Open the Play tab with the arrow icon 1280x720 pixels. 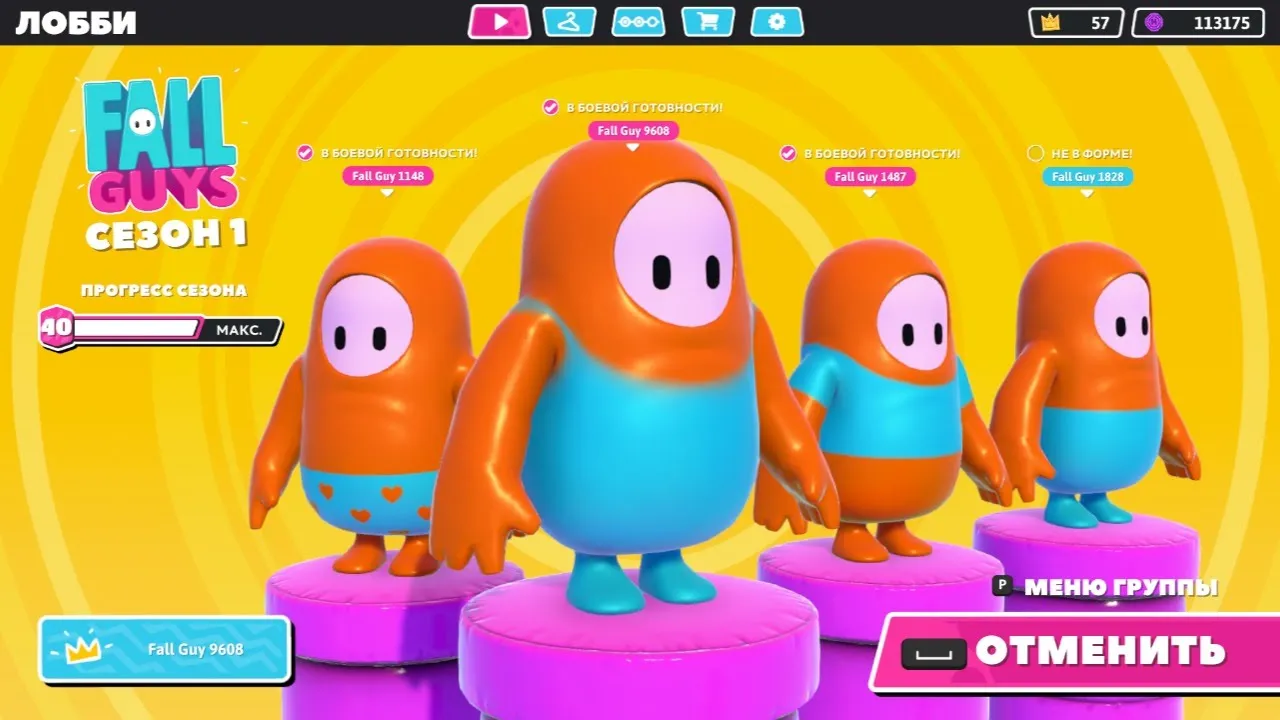[499, 22]
